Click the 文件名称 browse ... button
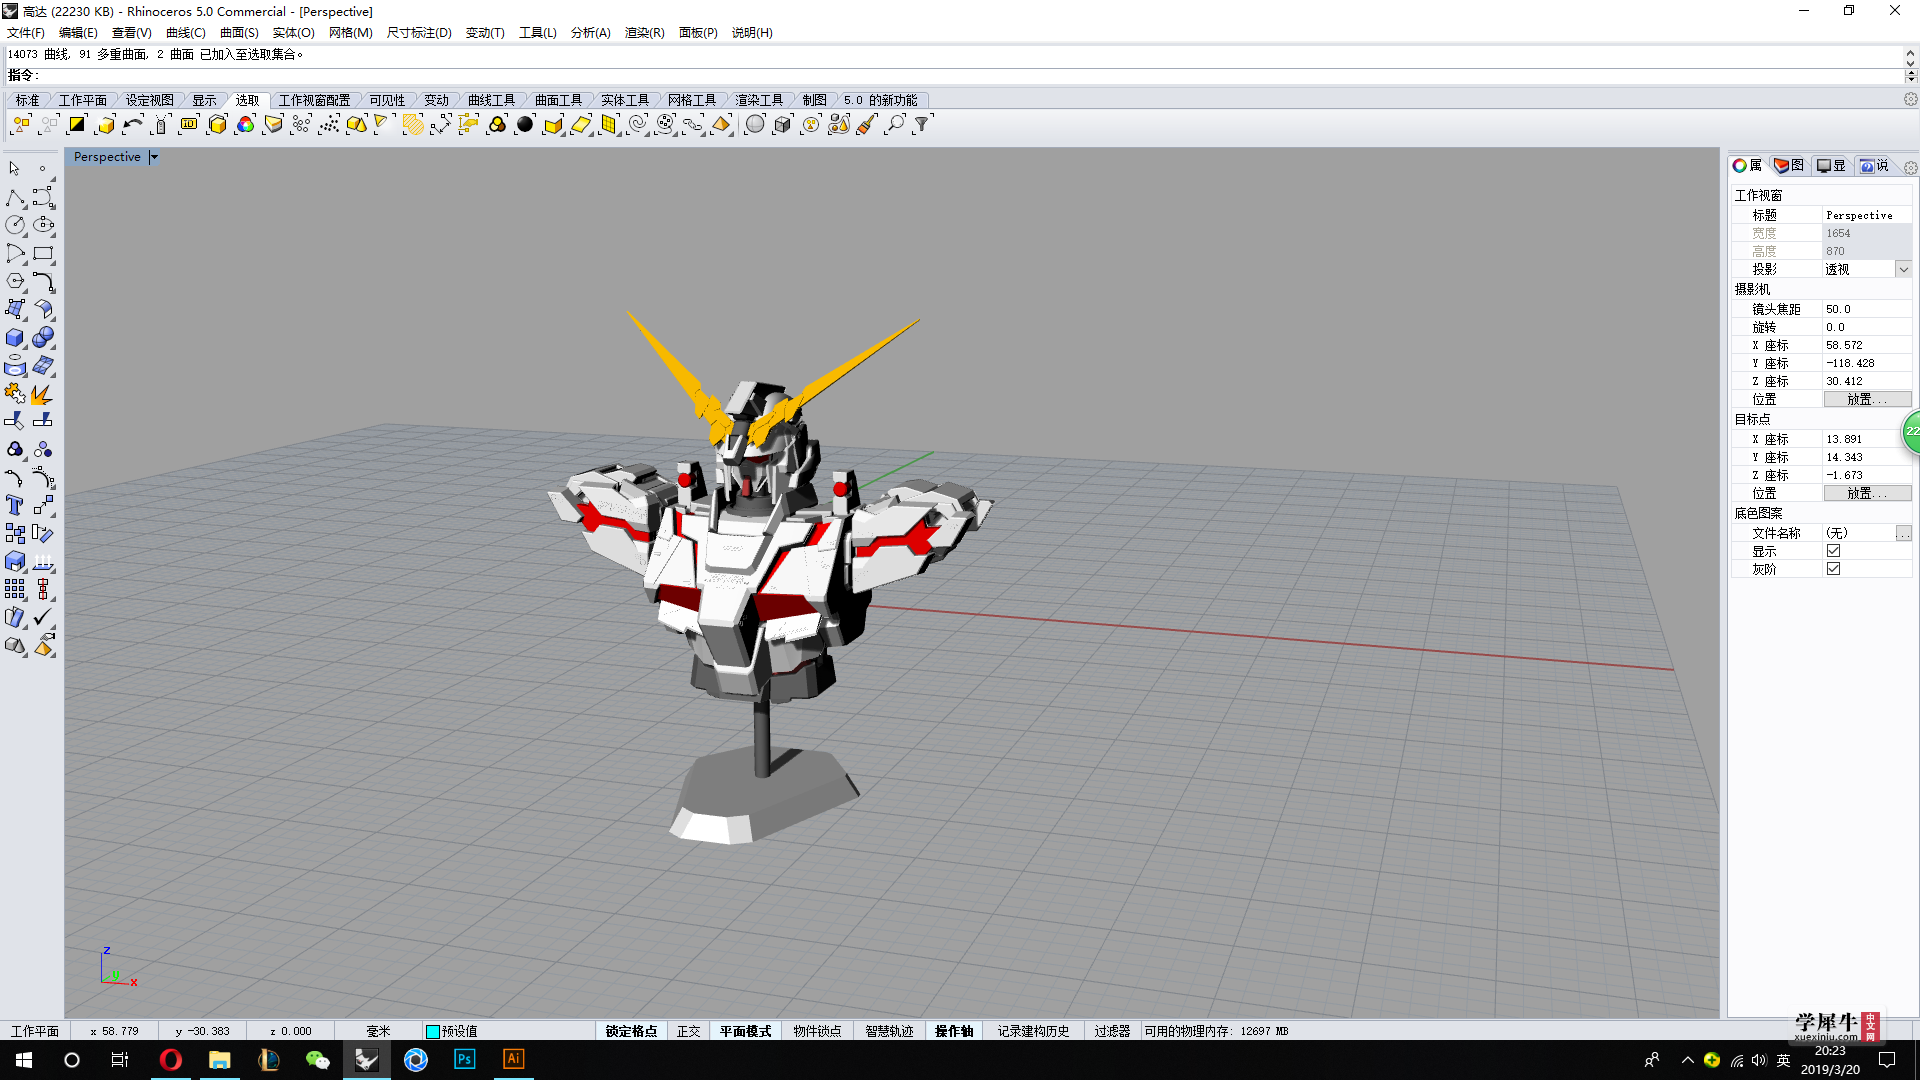Image resolution: width=1920 pixels, height=1080 pixels. (1903, 533)
